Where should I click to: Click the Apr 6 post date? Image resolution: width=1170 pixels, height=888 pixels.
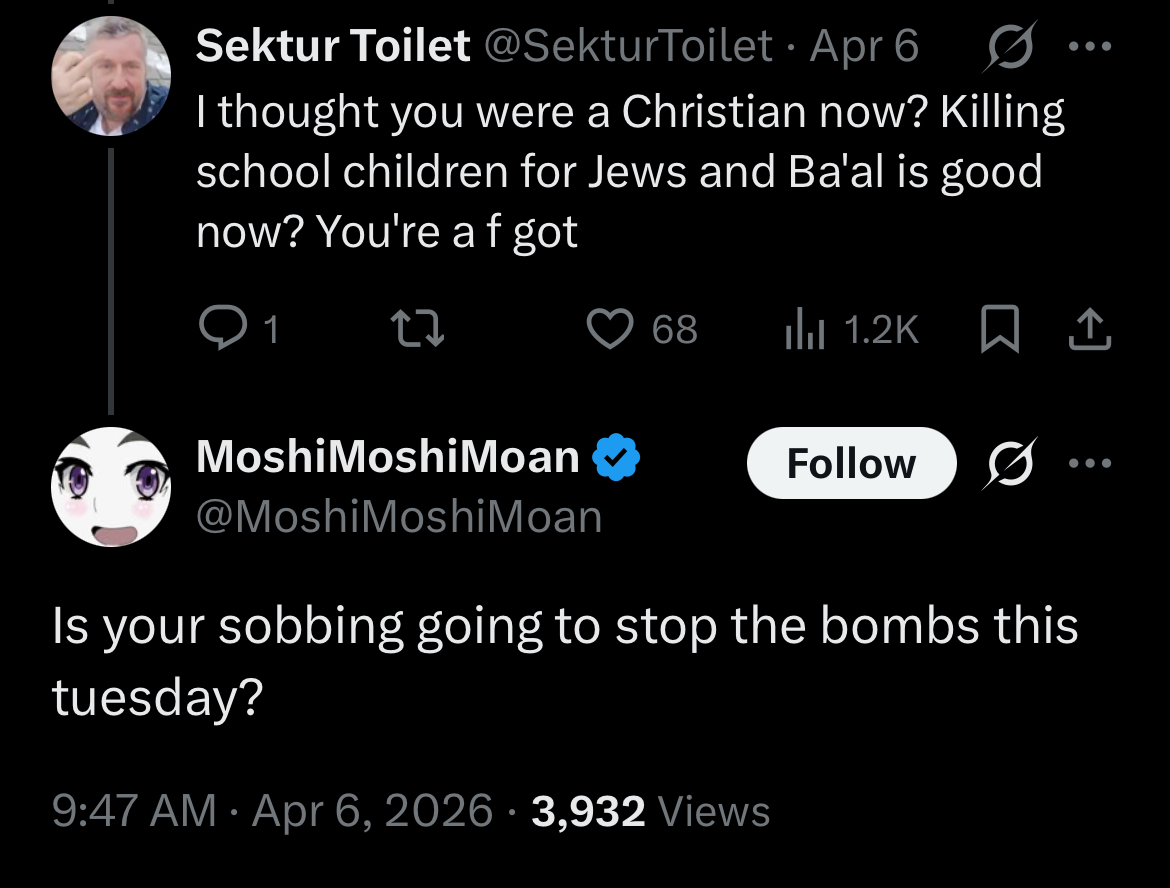[864, 46]
